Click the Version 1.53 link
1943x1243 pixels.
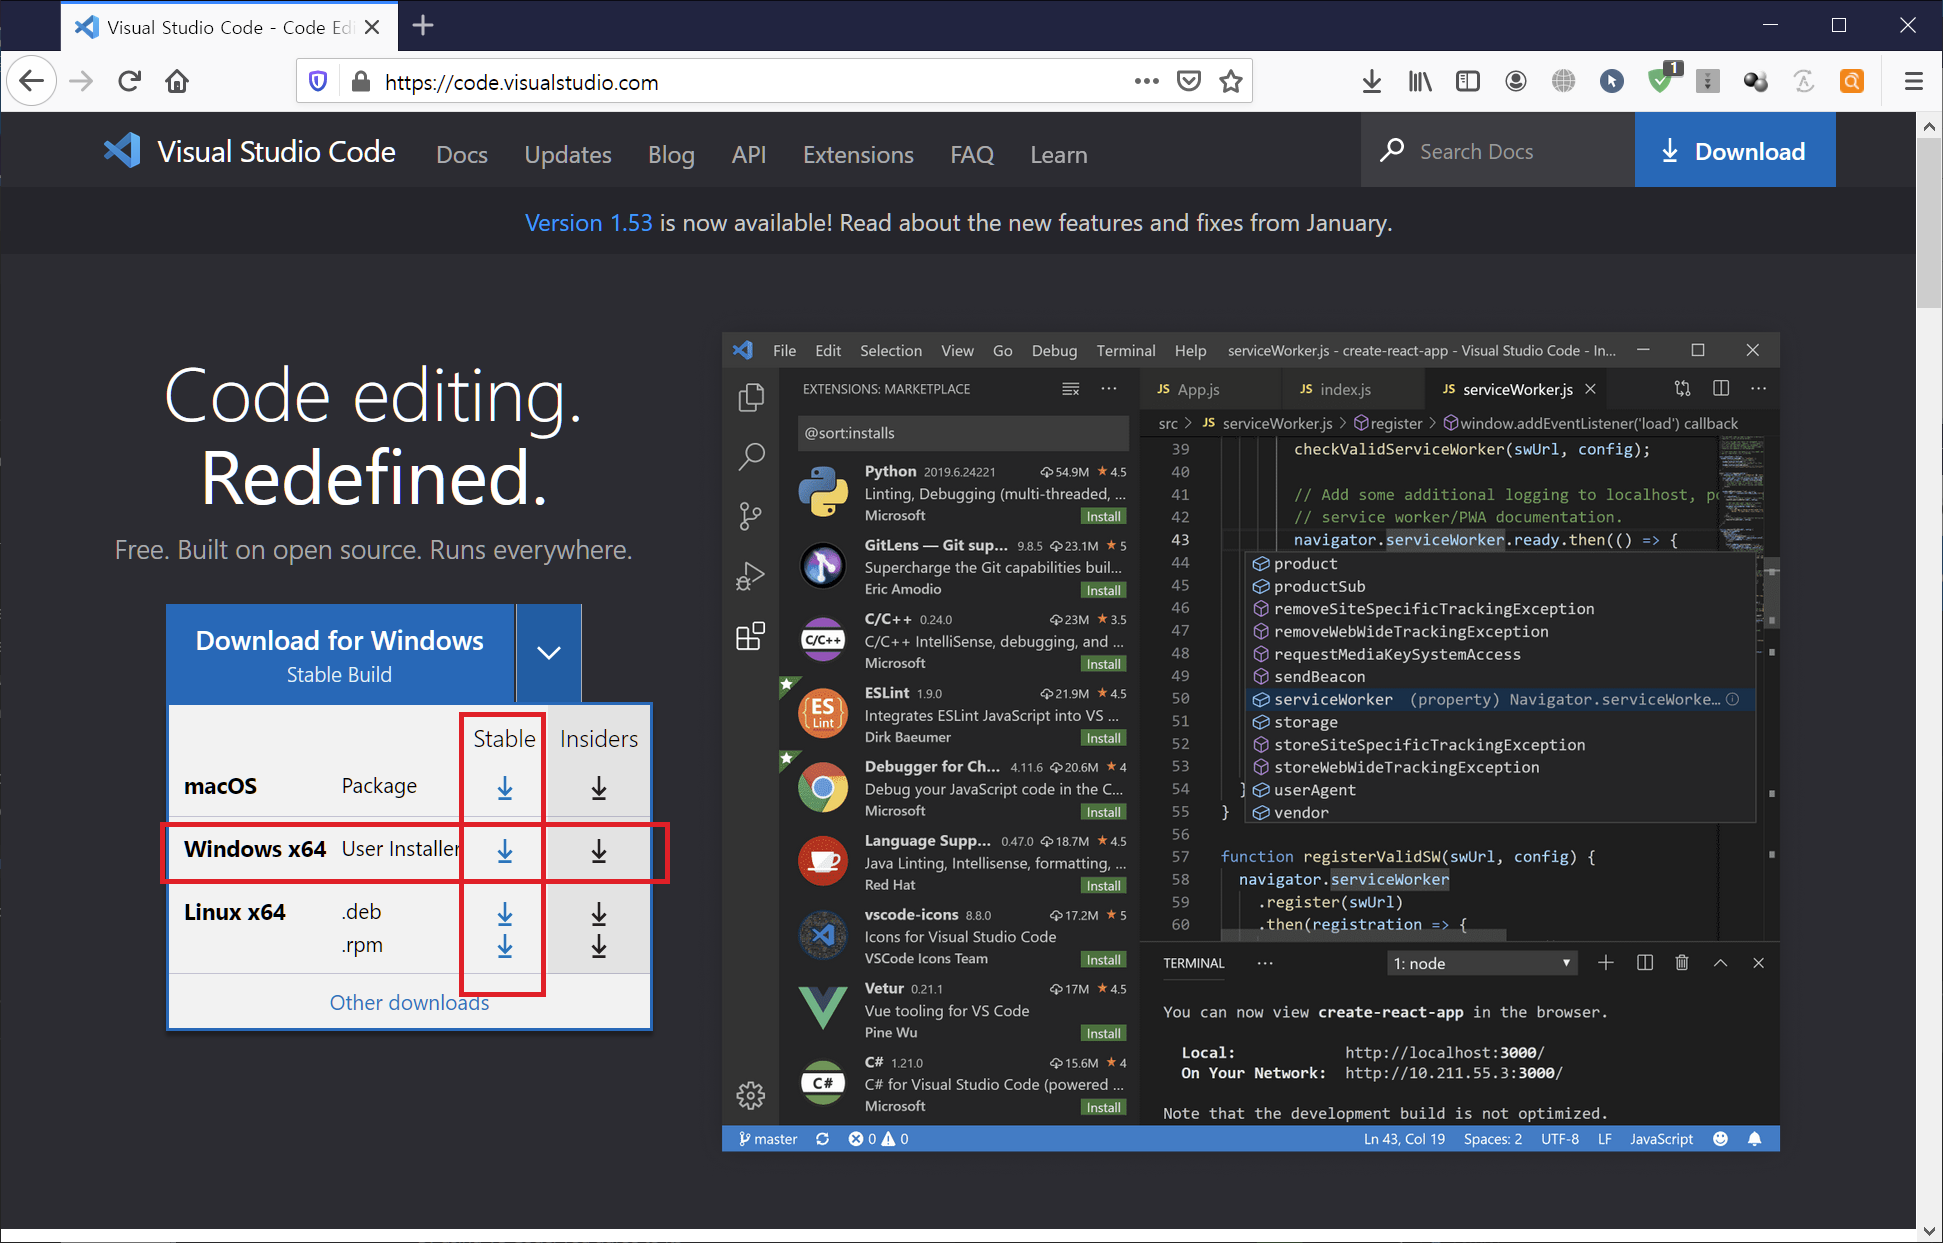(x=588, y=223)
